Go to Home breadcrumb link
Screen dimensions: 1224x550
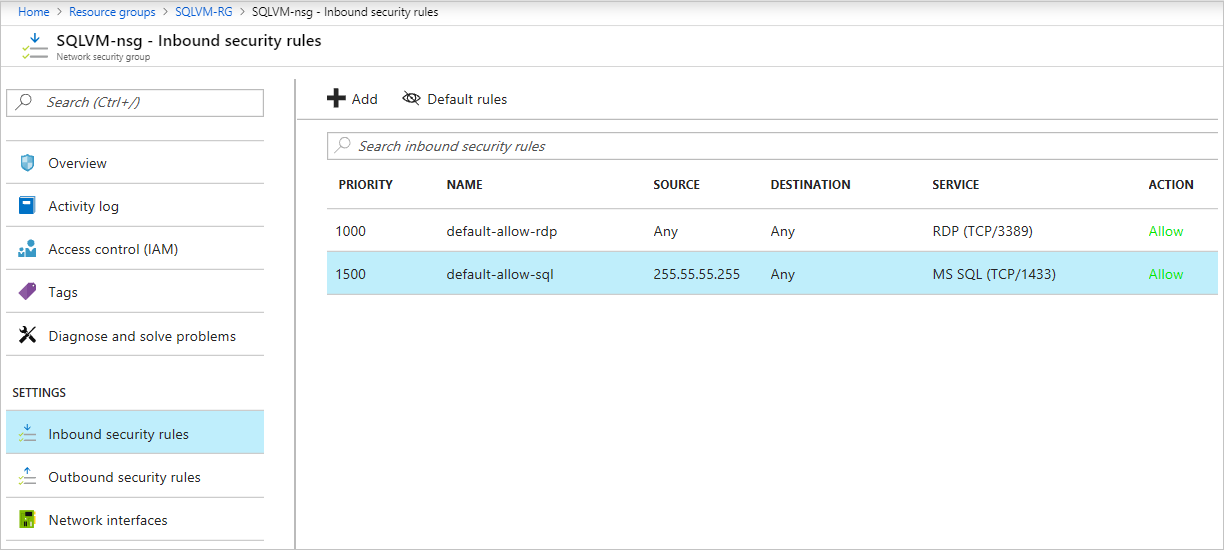pos(33,12)
